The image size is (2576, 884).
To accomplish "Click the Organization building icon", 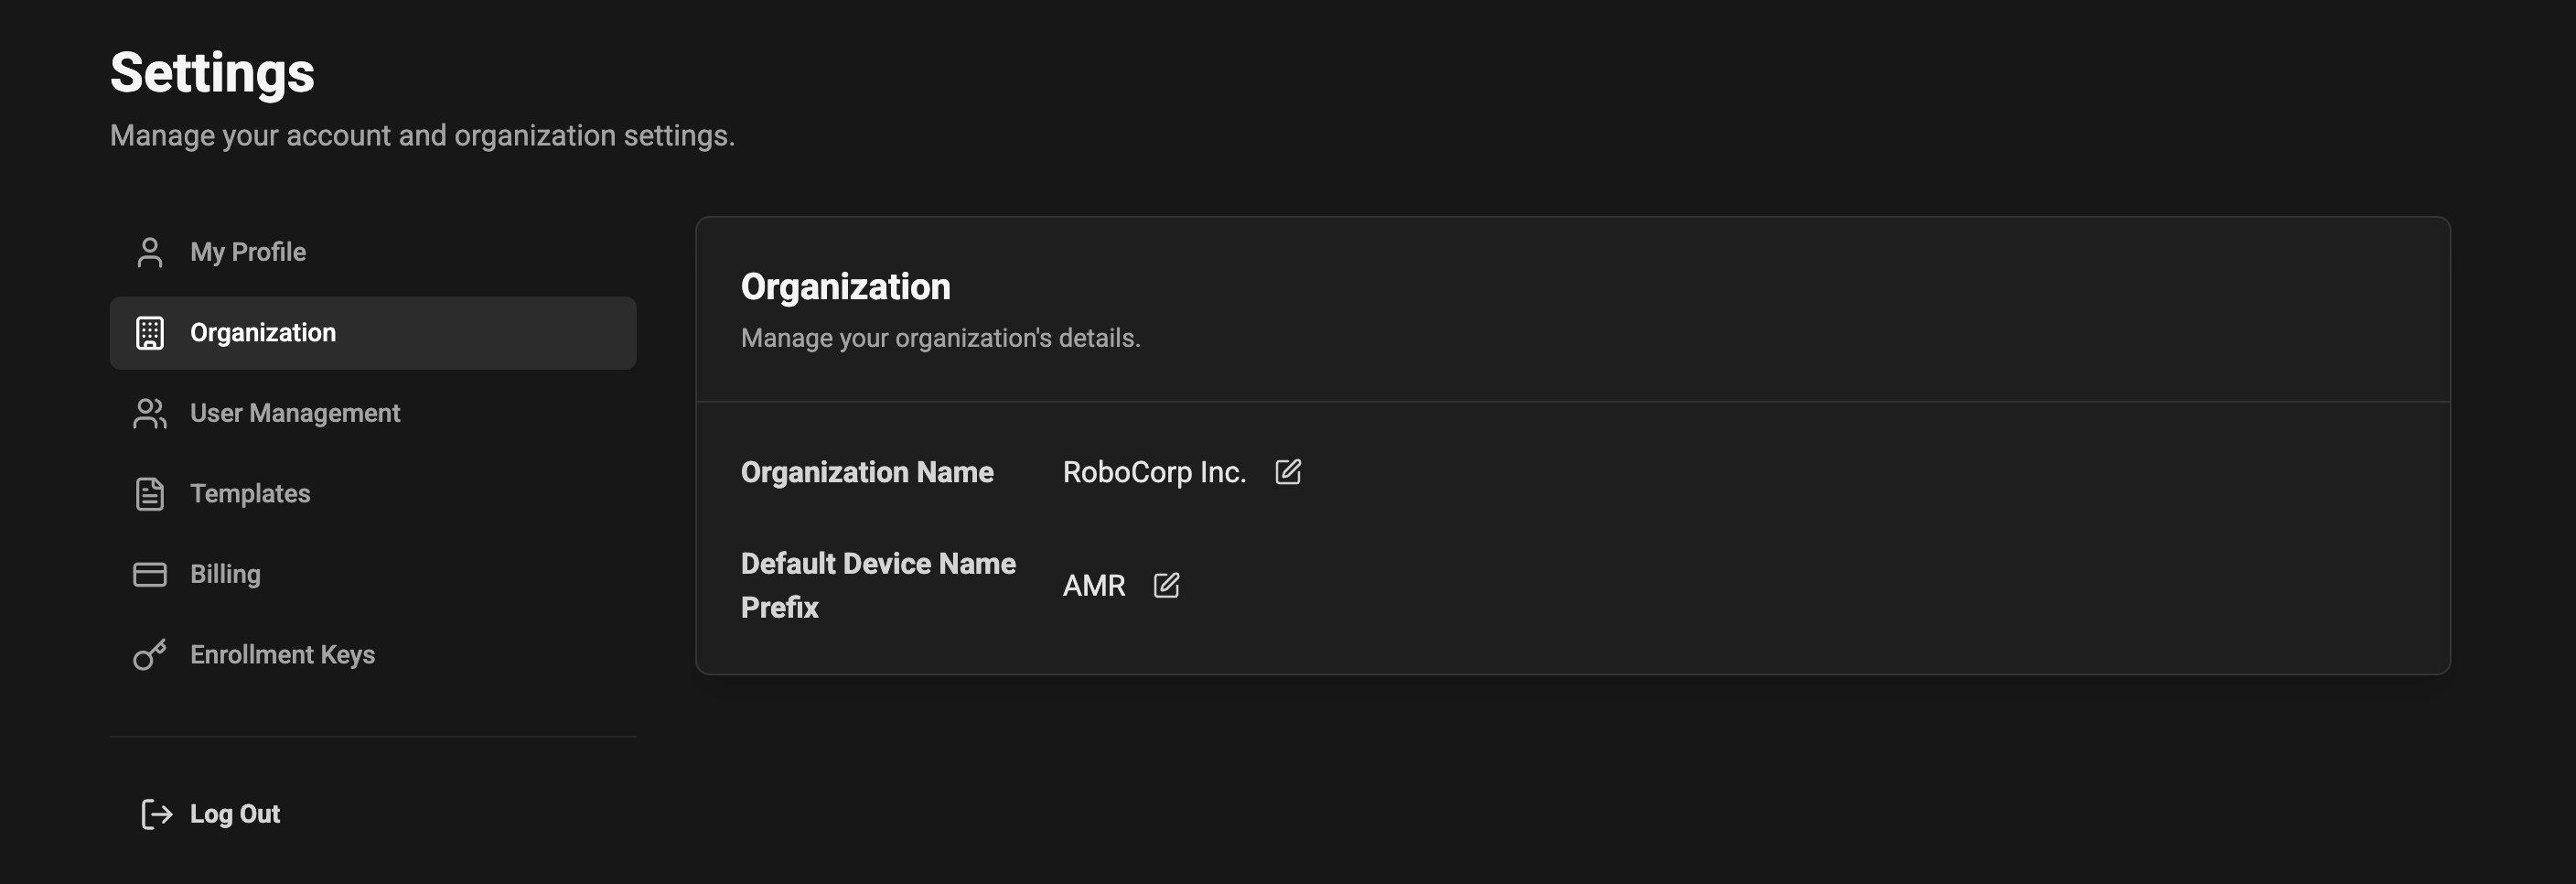I will click(x=149, y=332).
